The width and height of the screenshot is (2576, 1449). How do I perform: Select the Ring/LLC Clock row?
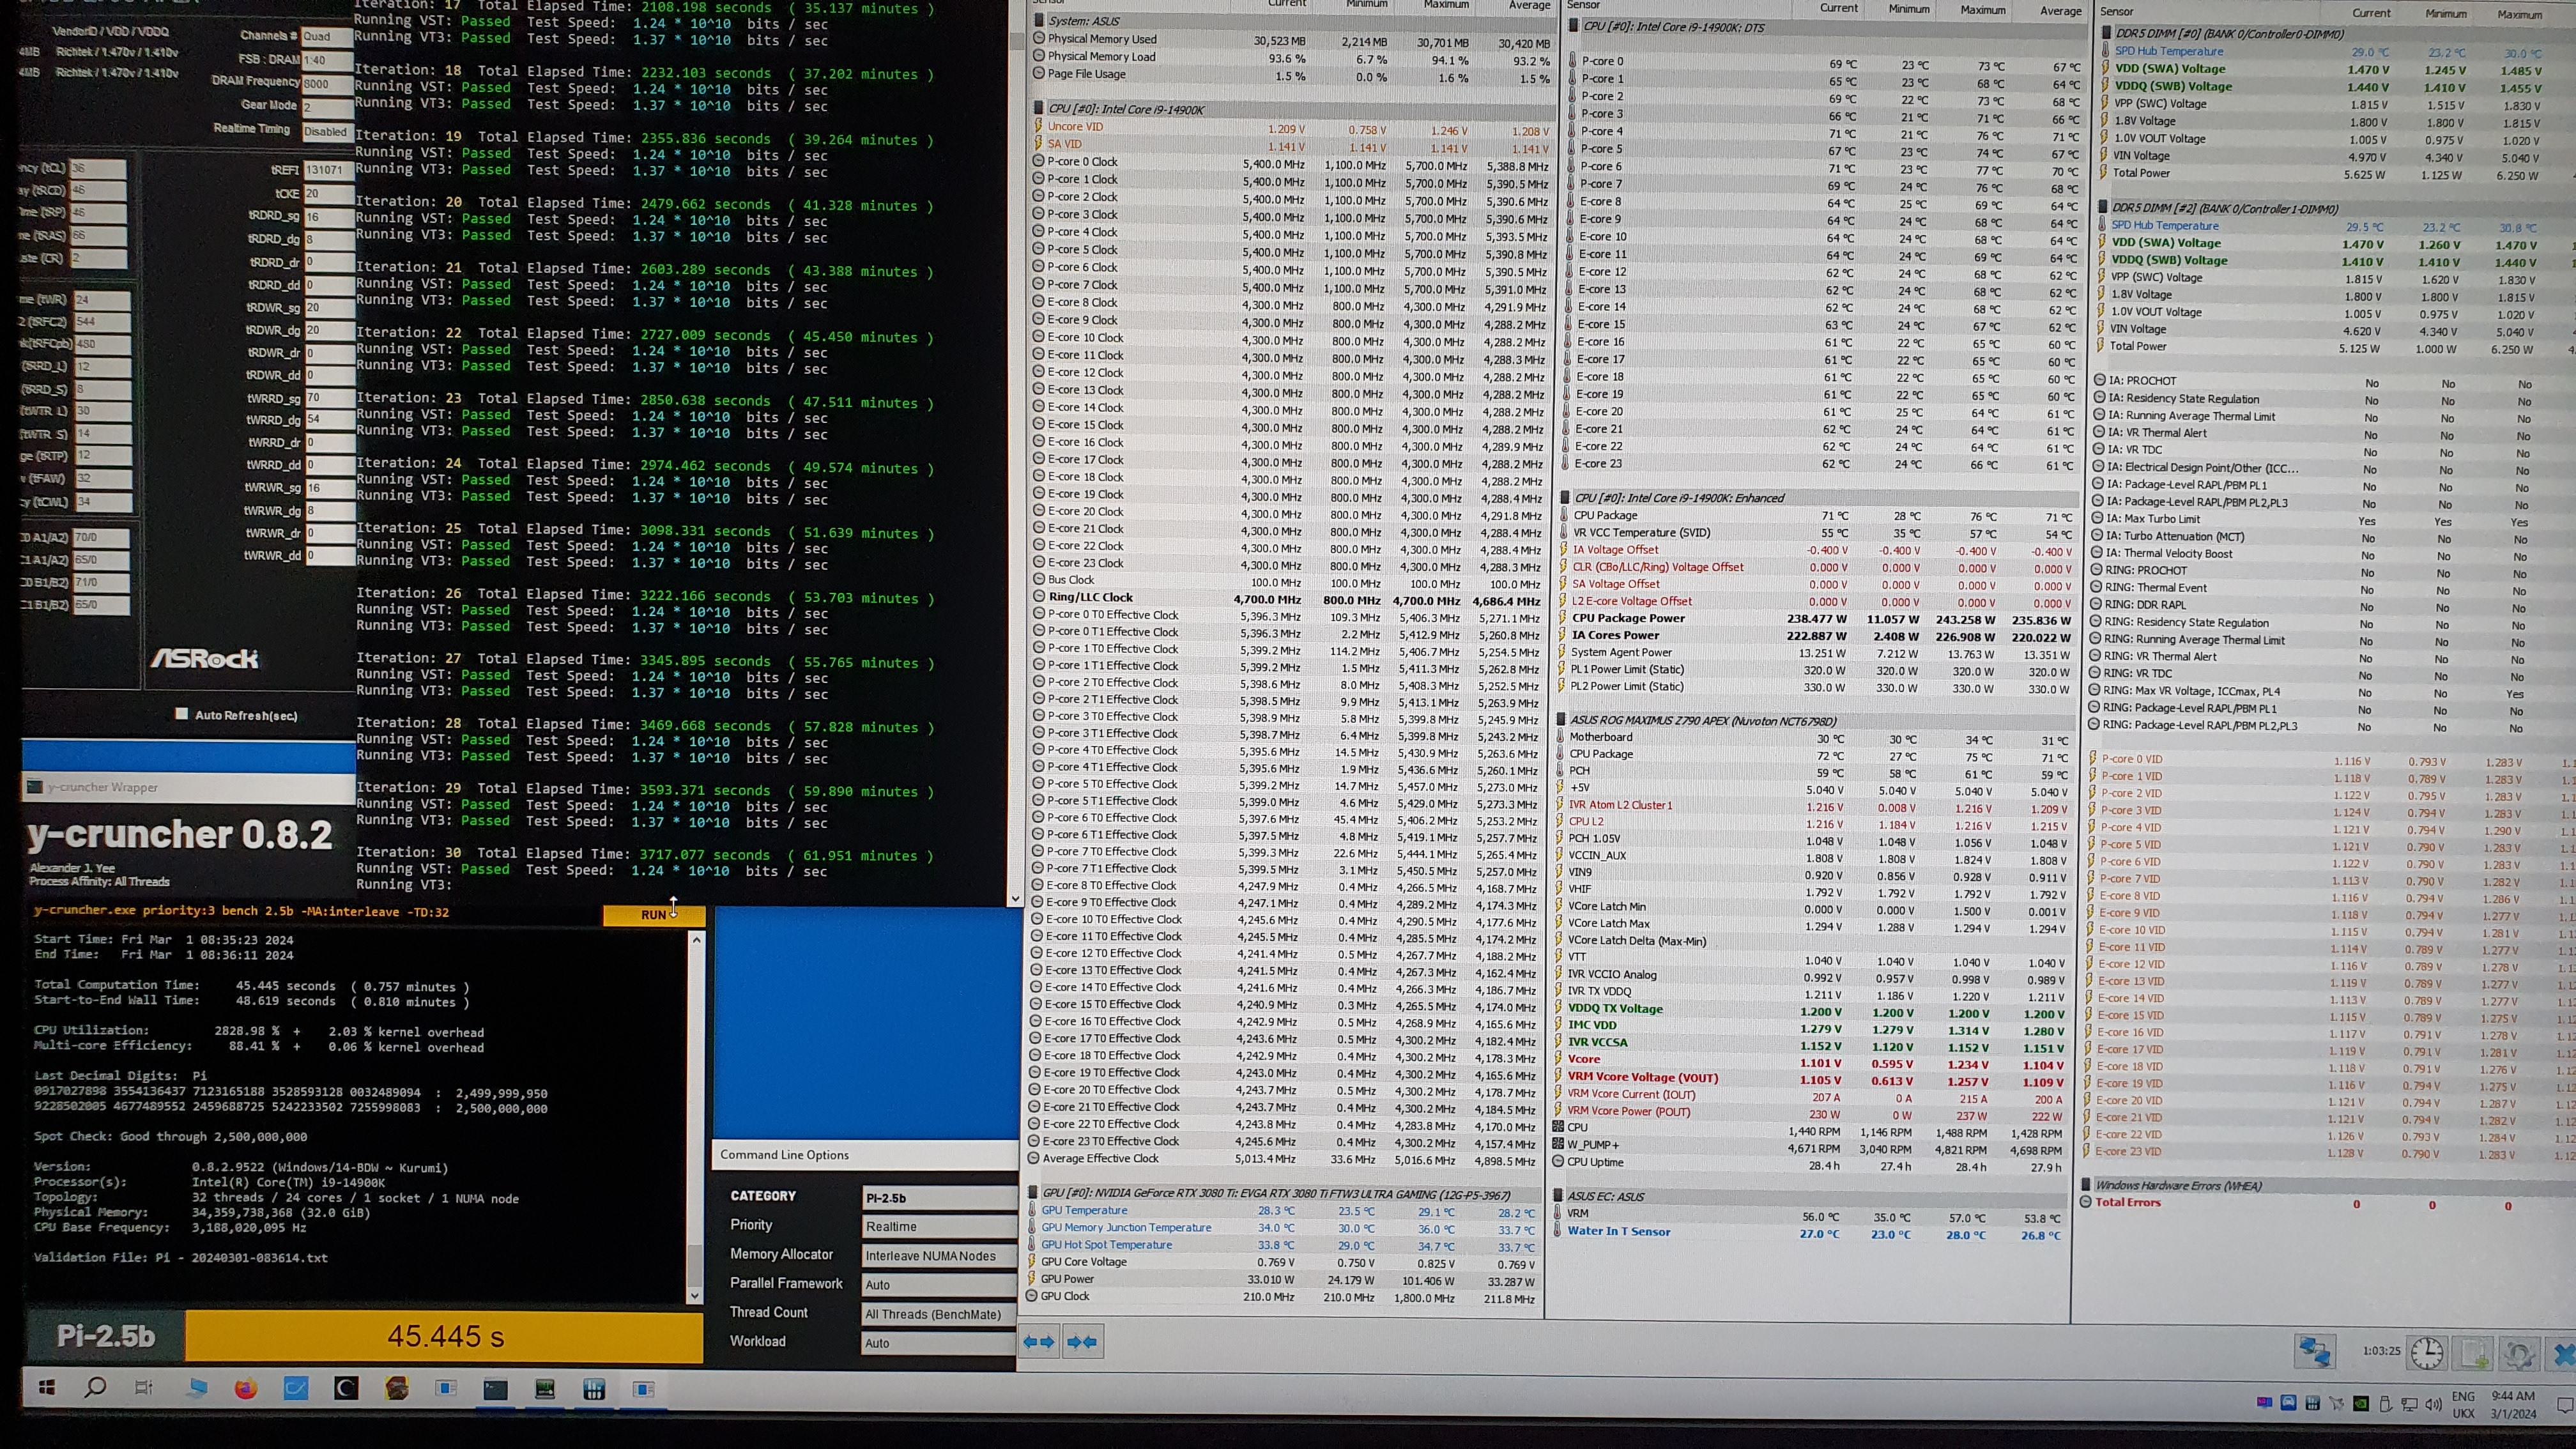1289,598
